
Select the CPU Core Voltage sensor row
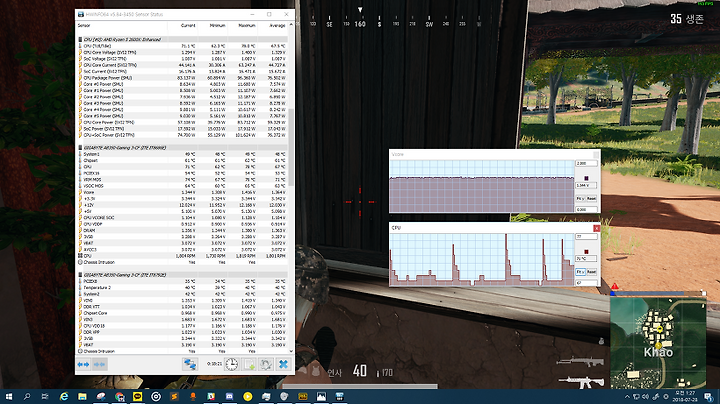click(182, 52)
